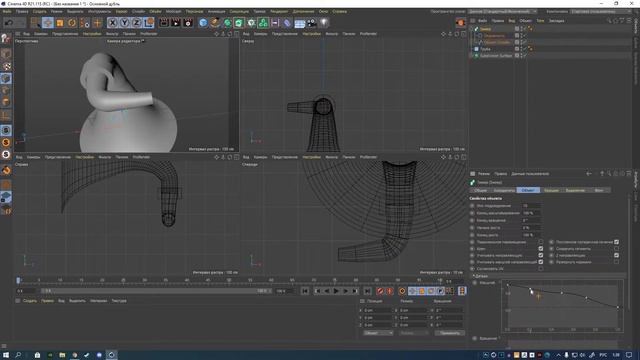The width and height of the screenshot is (640, 360).
Task: Click Render to Picture Viewer icon
Action: click(176, 23)
